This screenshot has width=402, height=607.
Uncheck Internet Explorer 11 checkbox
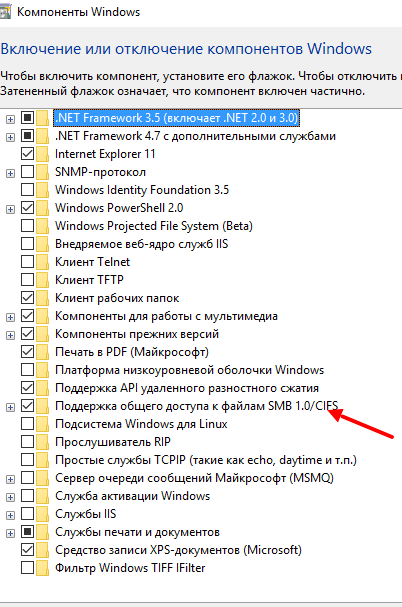click(x=27, y=154)
